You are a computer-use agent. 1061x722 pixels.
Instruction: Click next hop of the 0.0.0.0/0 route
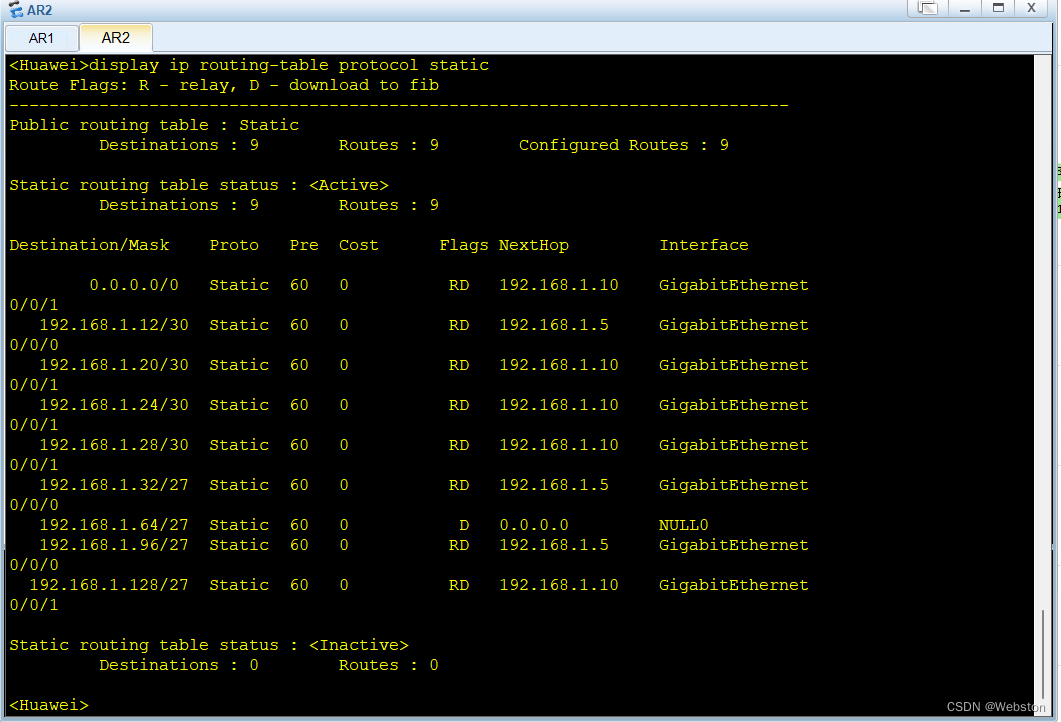(x=559, y=285)
